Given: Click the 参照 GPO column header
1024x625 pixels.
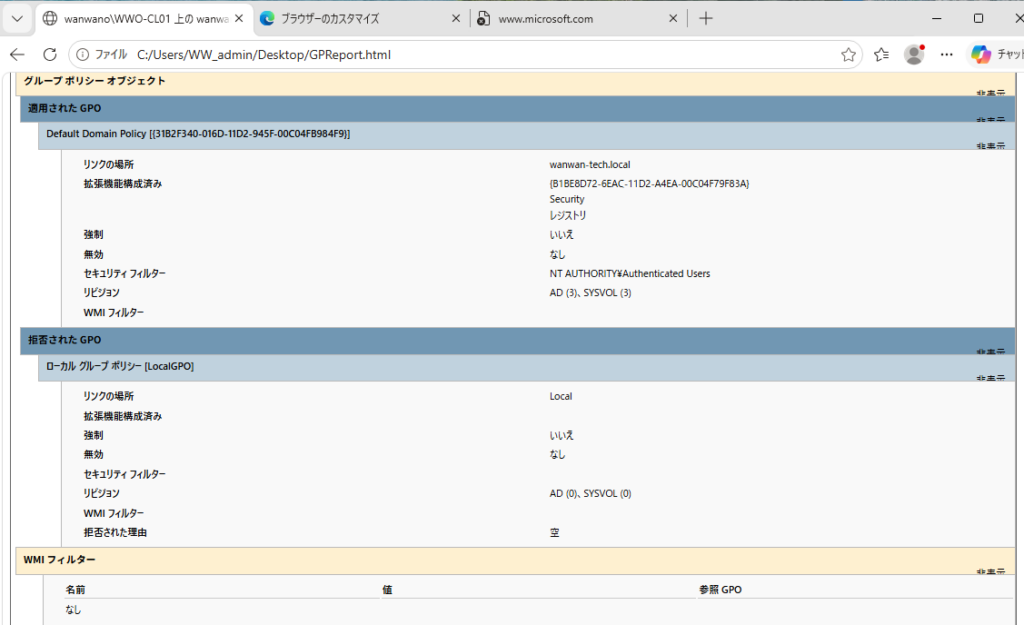Looking at the screenshot, I should pos(720,590).
